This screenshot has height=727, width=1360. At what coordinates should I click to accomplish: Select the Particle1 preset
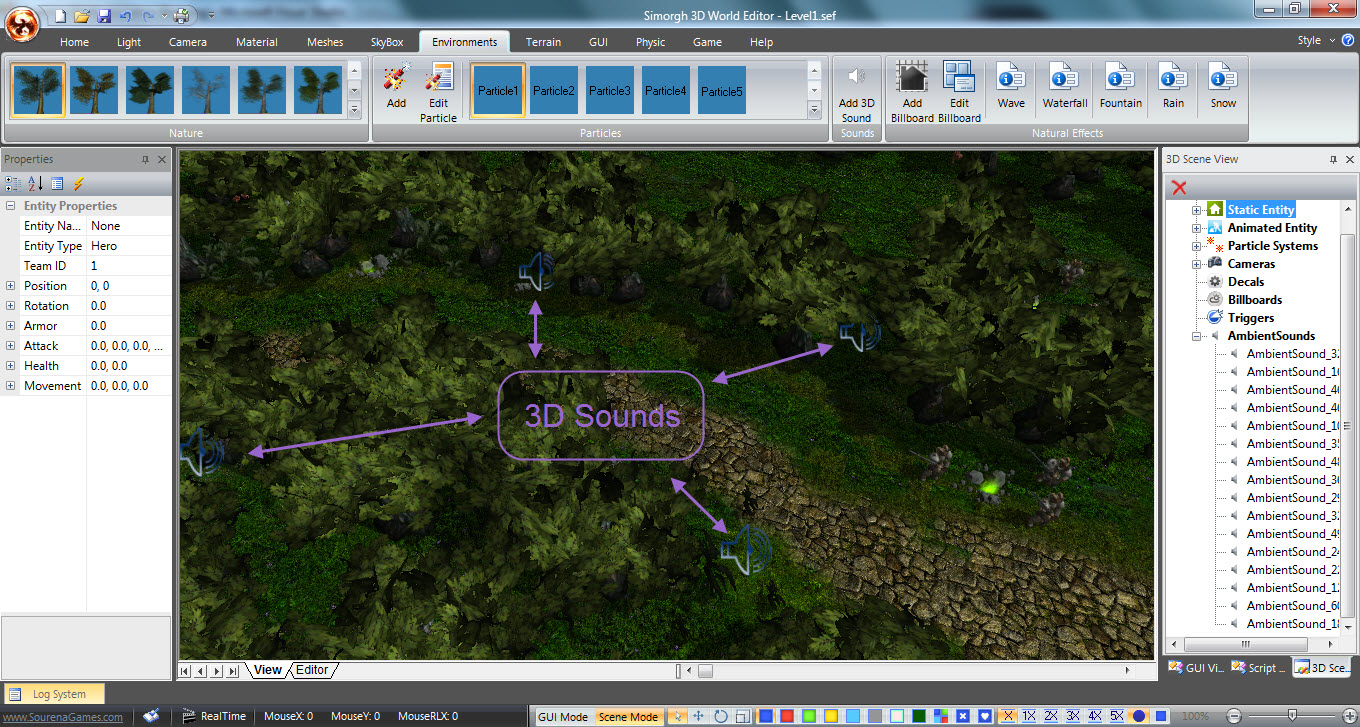pyautogui.click(x=498, y=91)
